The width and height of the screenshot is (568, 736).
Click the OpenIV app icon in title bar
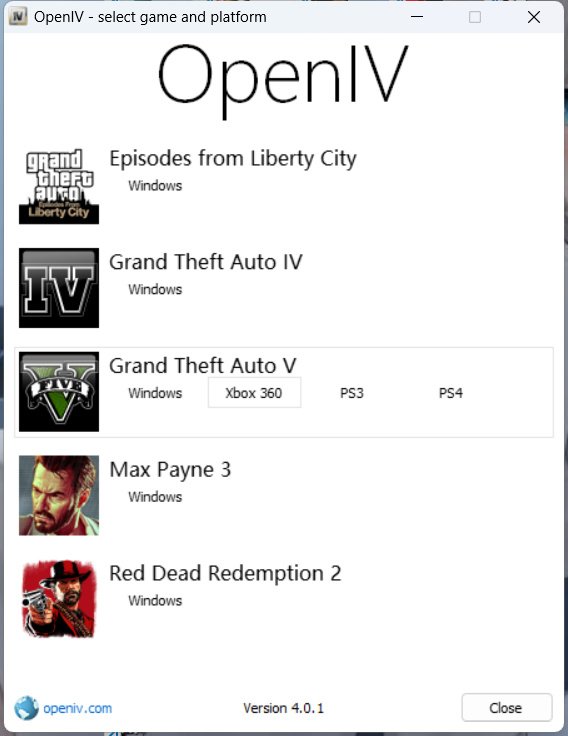coord(18,17)
